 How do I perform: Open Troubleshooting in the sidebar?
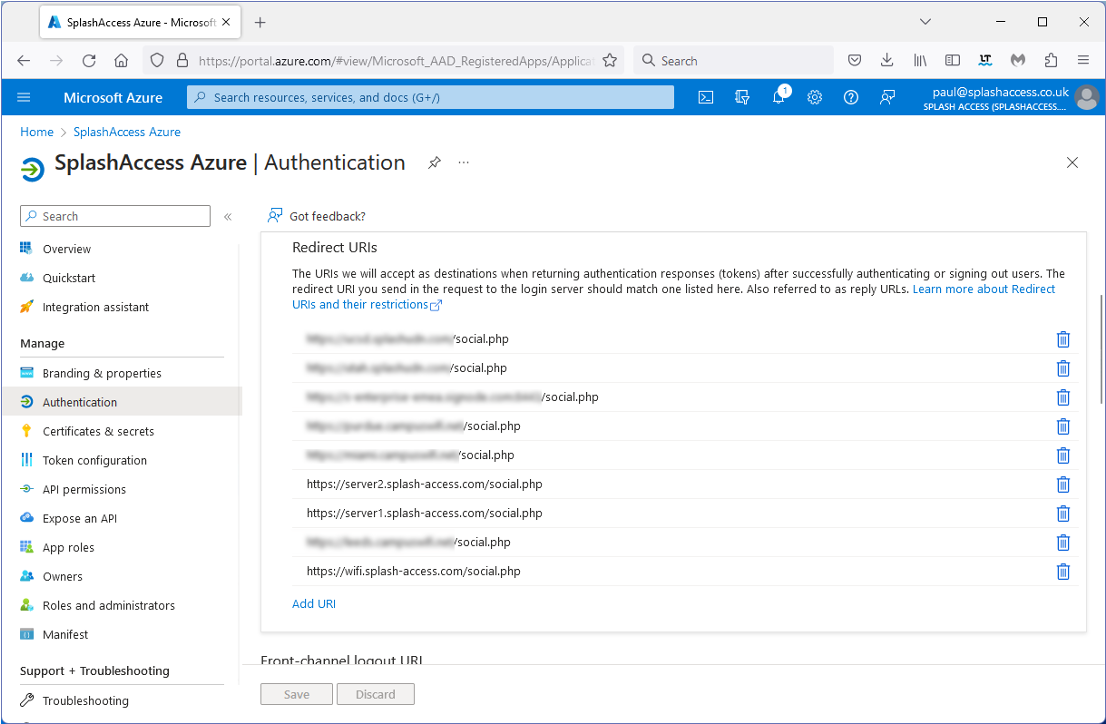point(85,701)
